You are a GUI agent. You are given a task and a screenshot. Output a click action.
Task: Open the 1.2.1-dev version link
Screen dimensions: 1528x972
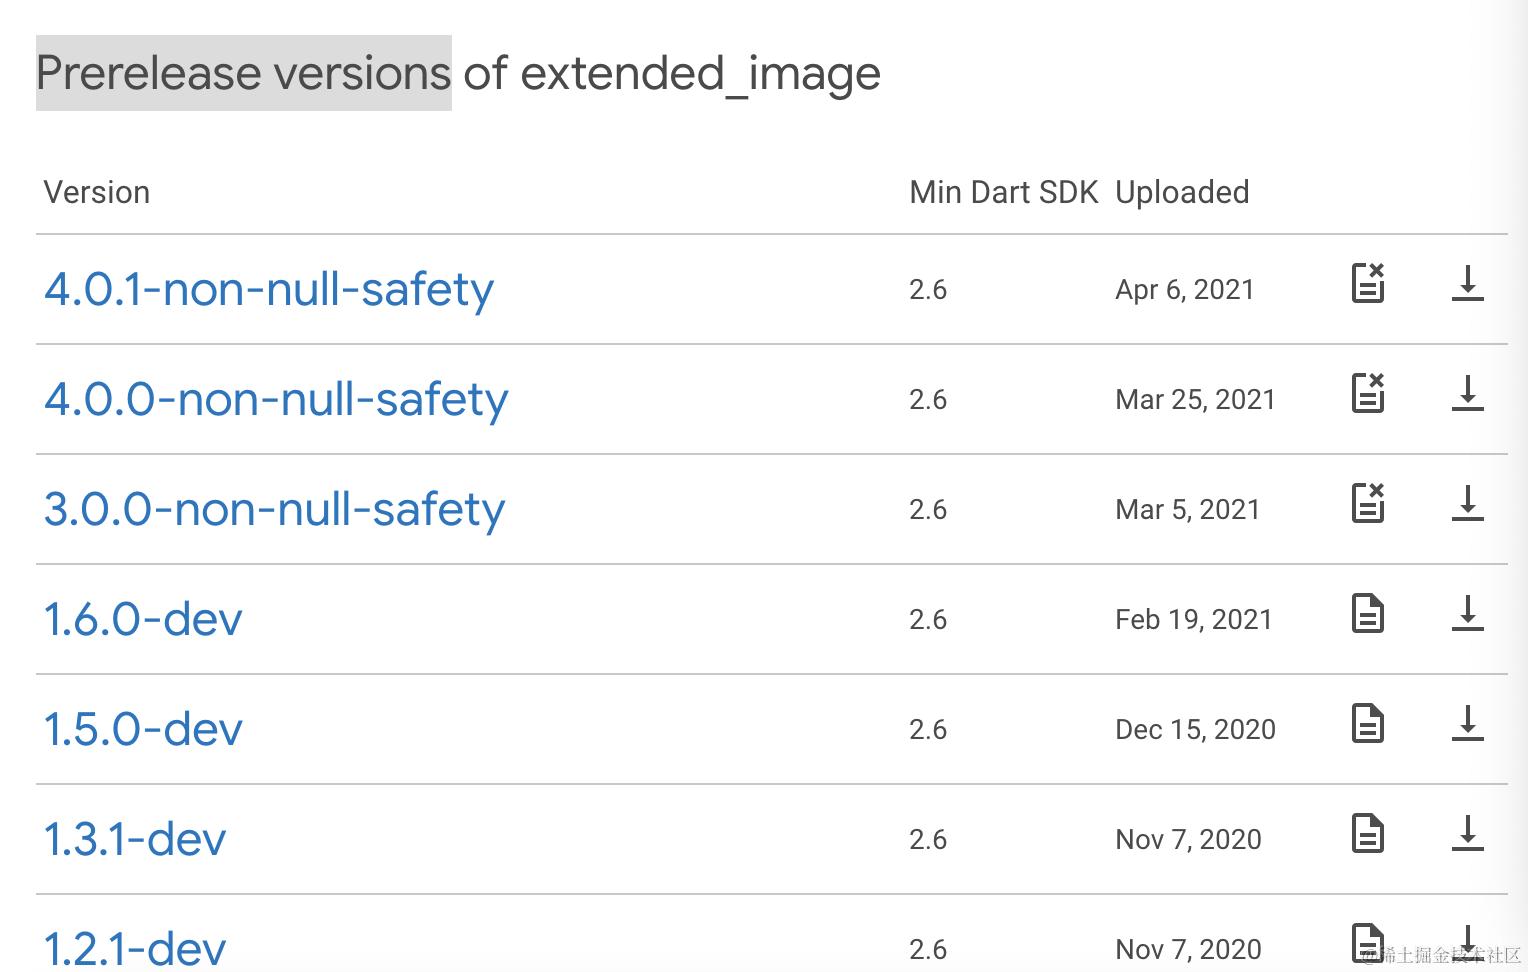[135, 948]
